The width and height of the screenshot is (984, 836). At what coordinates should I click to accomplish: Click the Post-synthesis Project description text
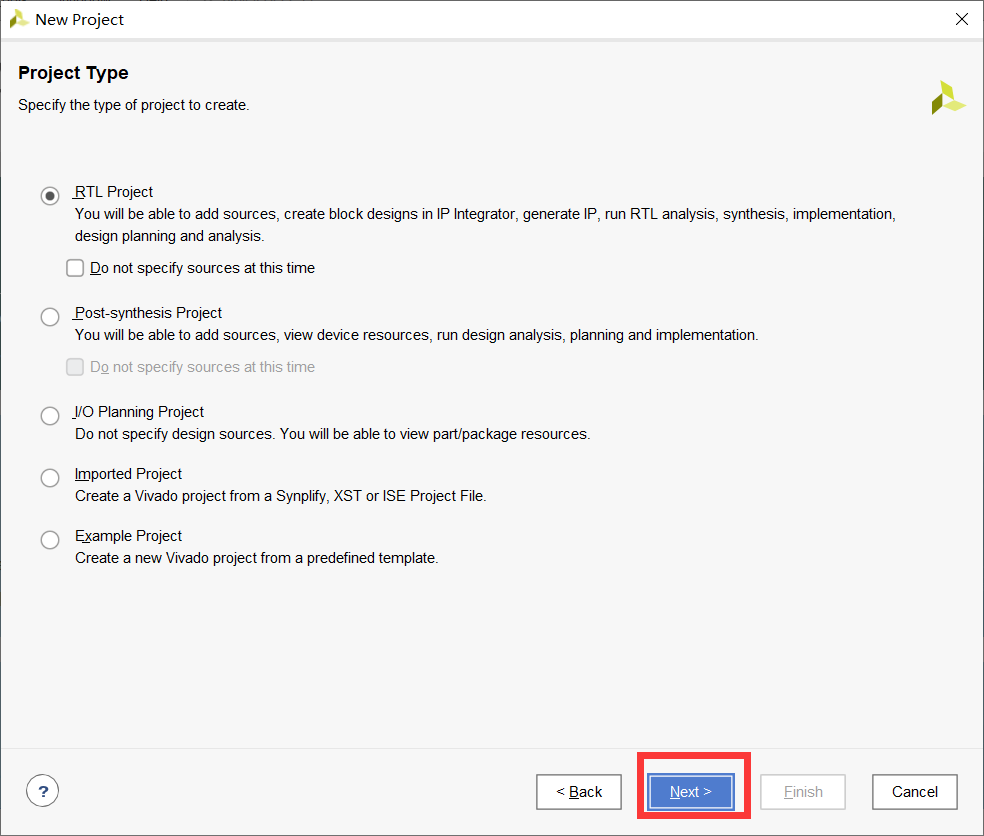tap(417, 335)
